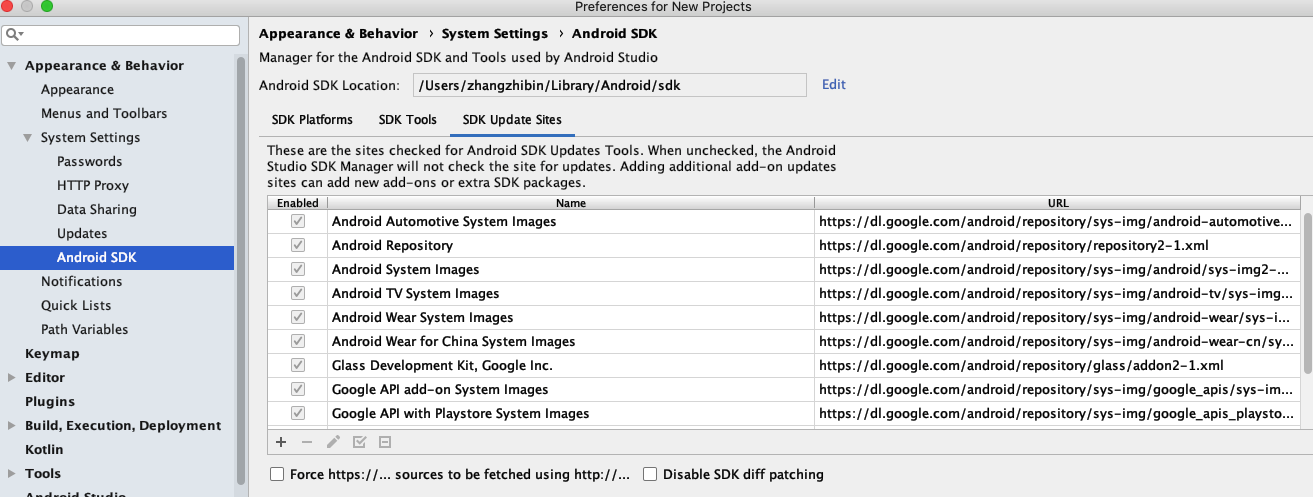Switch to the SDK Platforms tab
The width and height of the screenshot is (1313, 497).
tap(312, 120)
